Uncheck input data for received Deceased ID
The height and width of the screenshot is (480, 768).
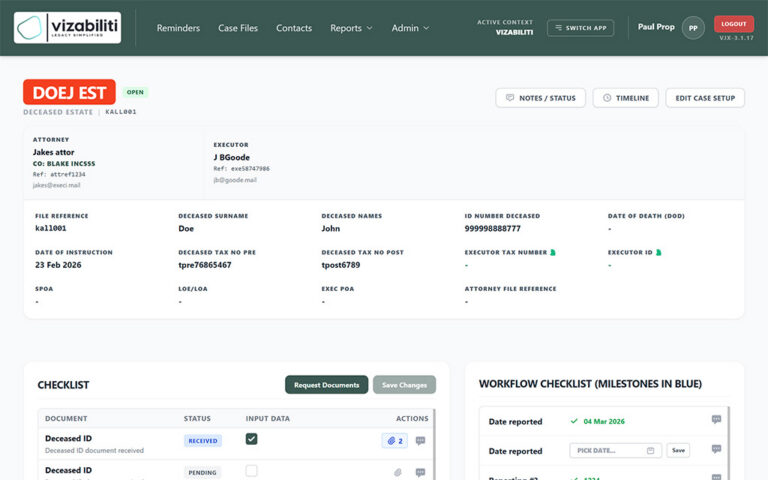click(x=251, y=439)
